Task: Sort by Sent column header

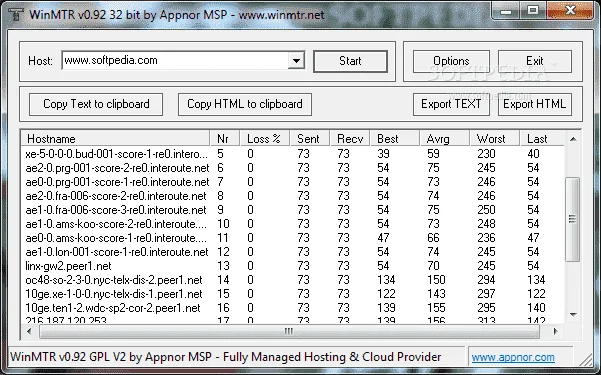Action: click(310, 138)
